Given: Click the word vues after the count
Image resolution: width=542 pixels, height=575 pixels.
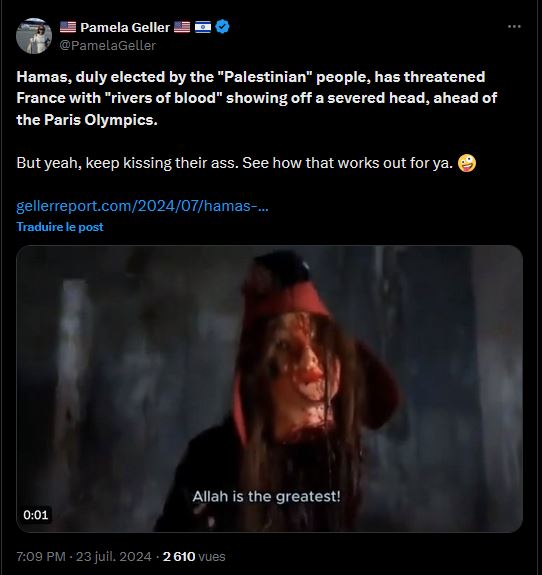Looking at the screenshot, I should (x=212, y=557).
